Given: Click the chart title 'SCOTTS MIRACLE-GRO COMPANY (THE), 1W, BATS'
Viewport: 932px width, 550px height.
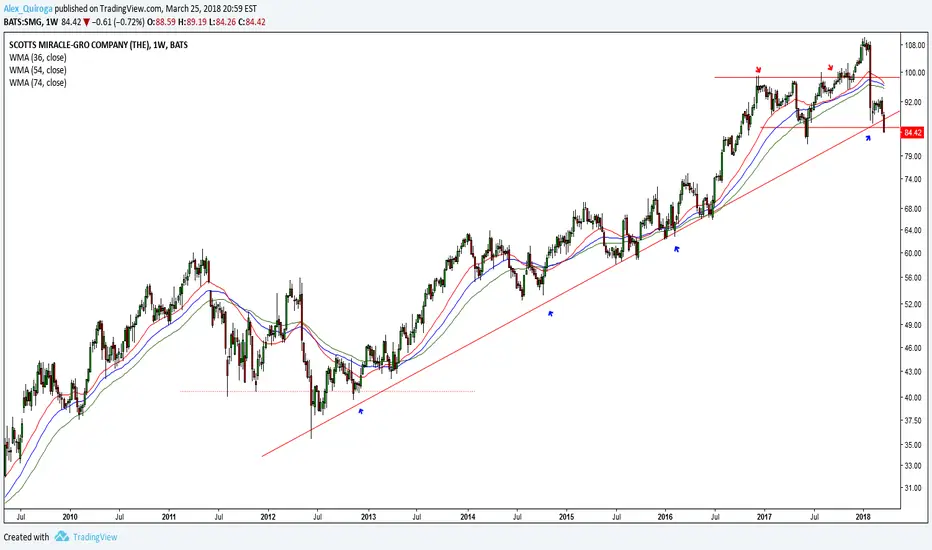Looking at the screenshot, I should point(99,45).
